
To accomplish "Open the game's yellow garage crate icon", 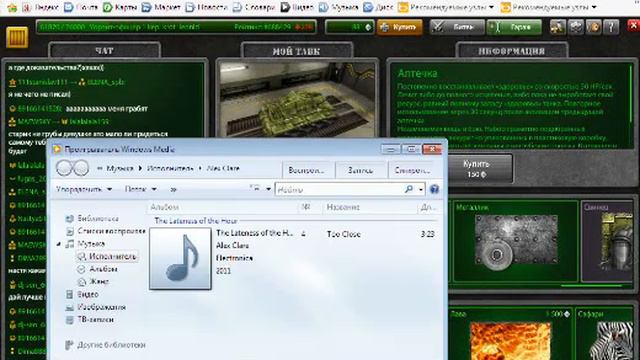I will (17, 37).
